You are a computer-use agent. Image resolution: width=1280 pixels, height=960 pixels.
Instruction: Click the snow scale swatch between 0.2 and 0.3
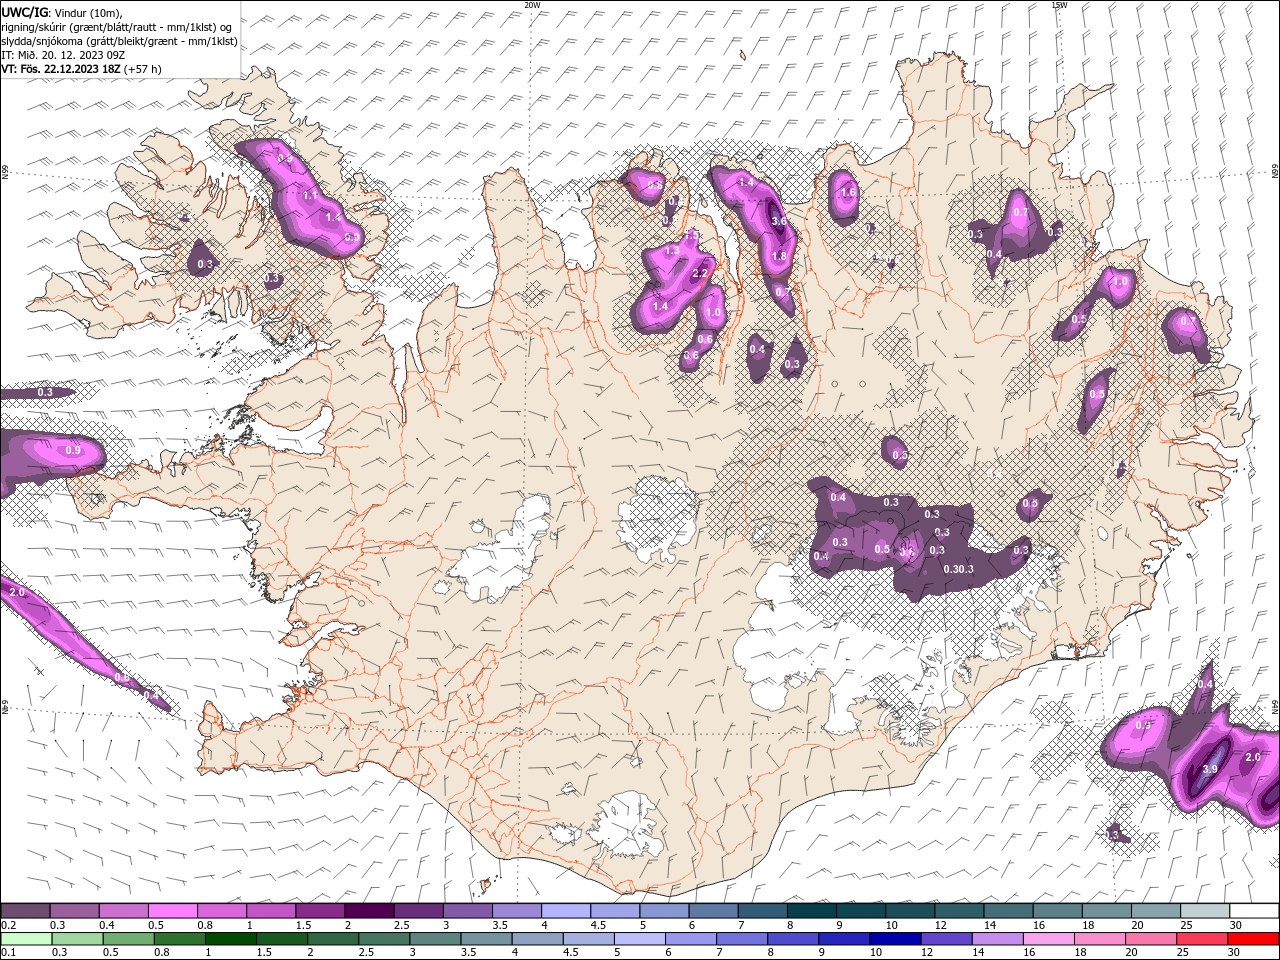coord(26,911)
